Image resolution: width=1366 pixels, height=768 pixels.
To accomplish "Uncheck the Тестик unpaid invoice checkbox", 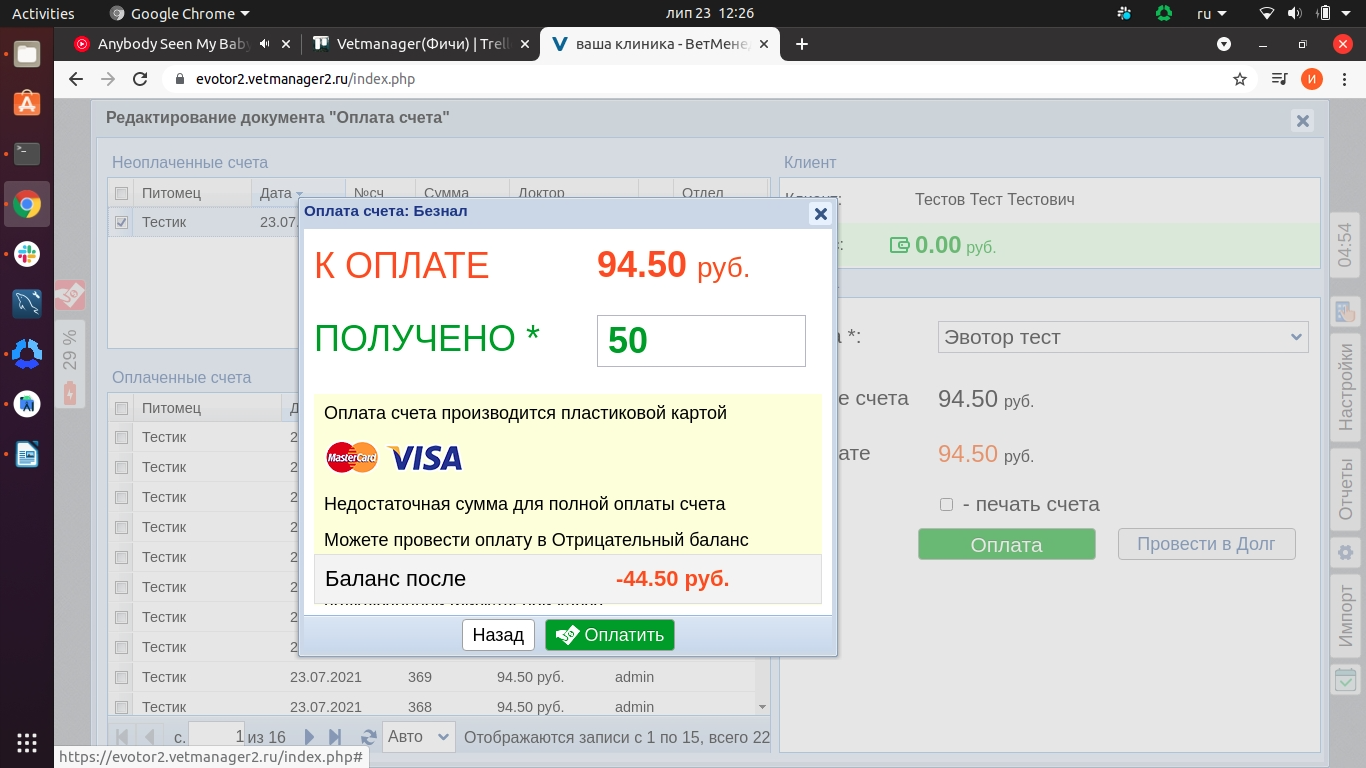I will [122, 223].
